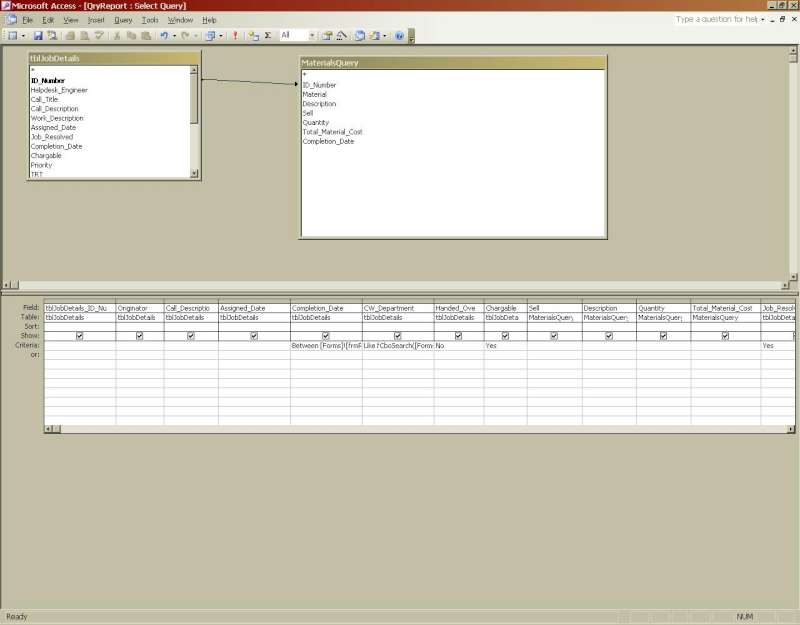Click design grid horizontal scroll right arrow
Viewport: 800px width, 625px height.
pos(791,429)
